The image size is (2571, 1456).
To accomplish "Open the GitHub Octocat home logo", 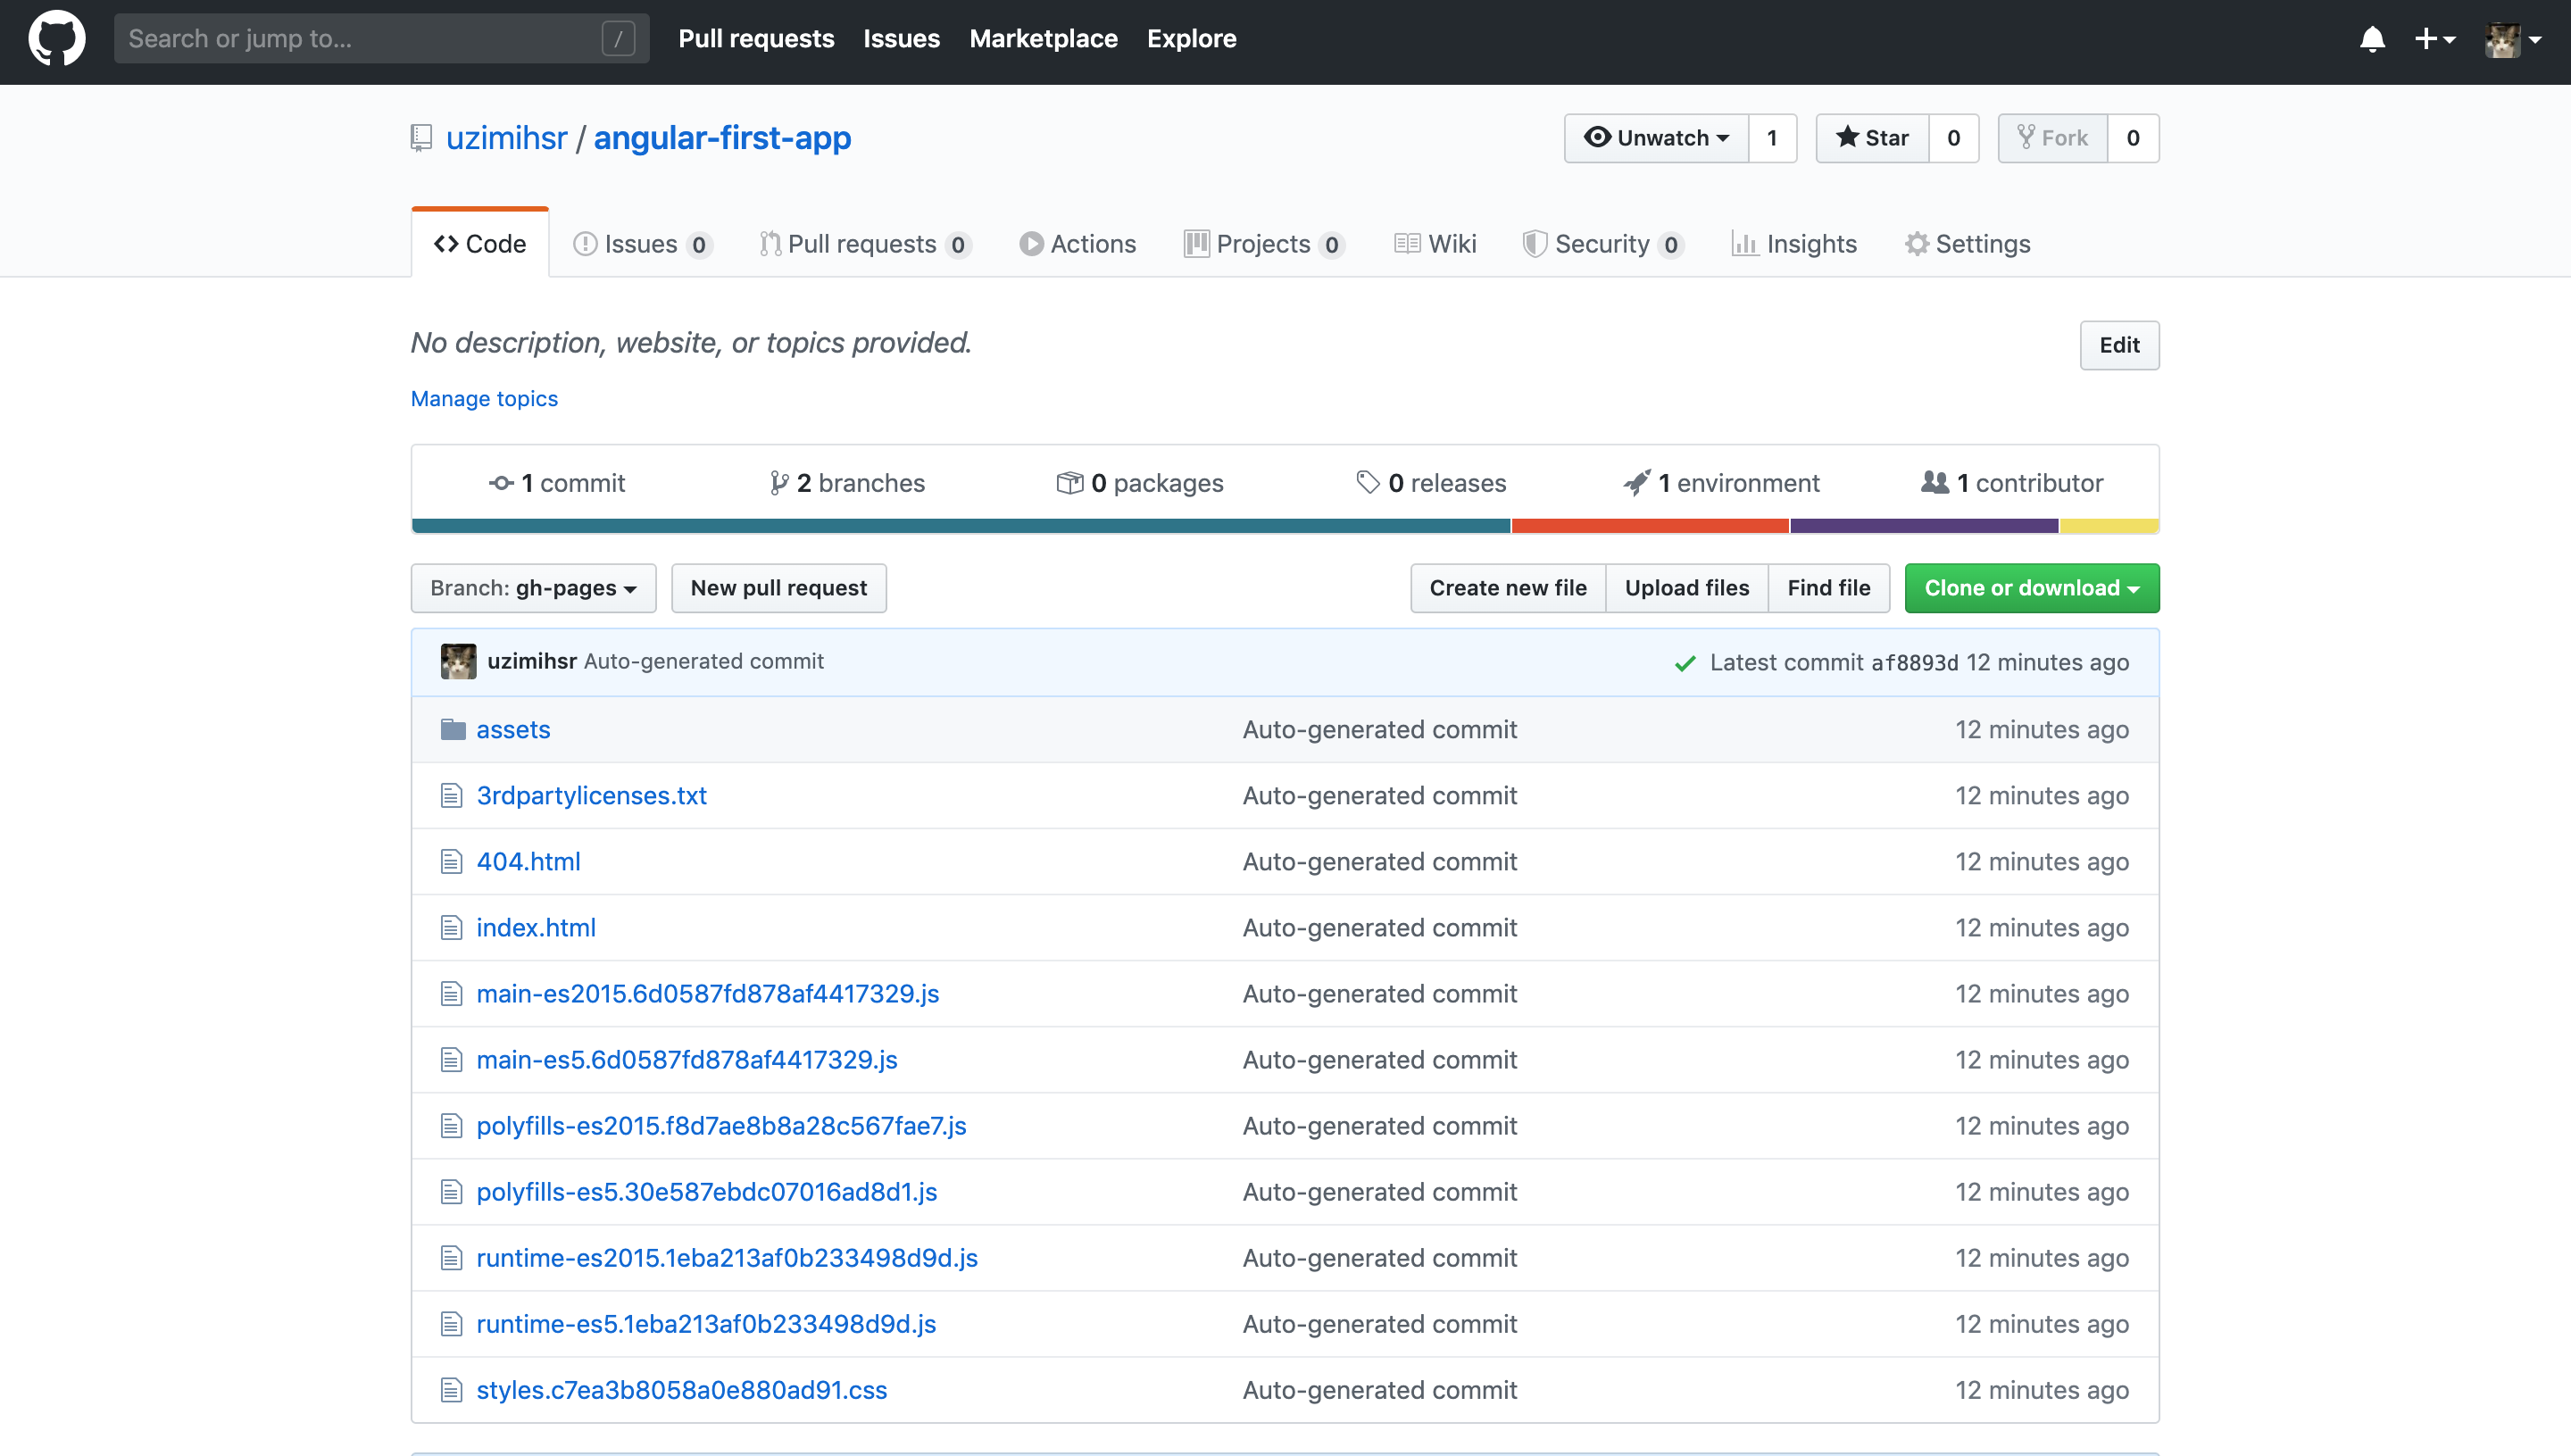I will 57,39.
